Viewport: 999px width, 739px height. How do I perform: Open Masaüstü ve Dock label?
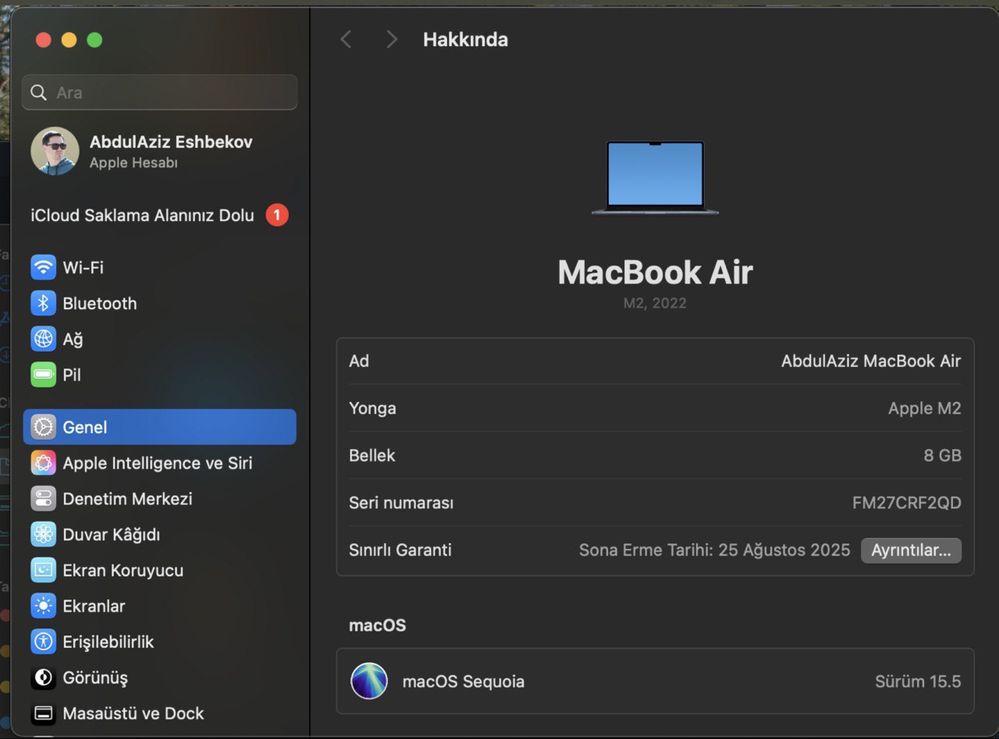tap(133, 714)
